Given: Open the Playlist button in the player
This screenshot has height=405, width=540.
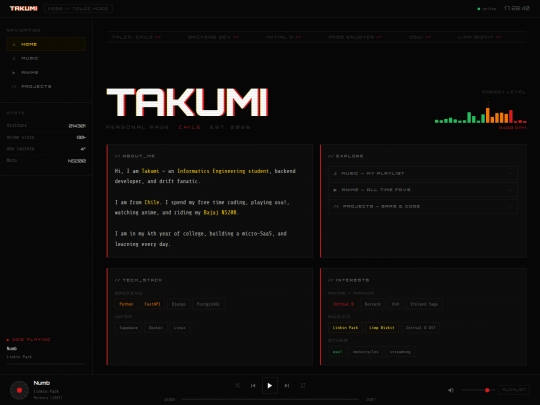Looking at the screenshot, I should (x=514, y=390).
